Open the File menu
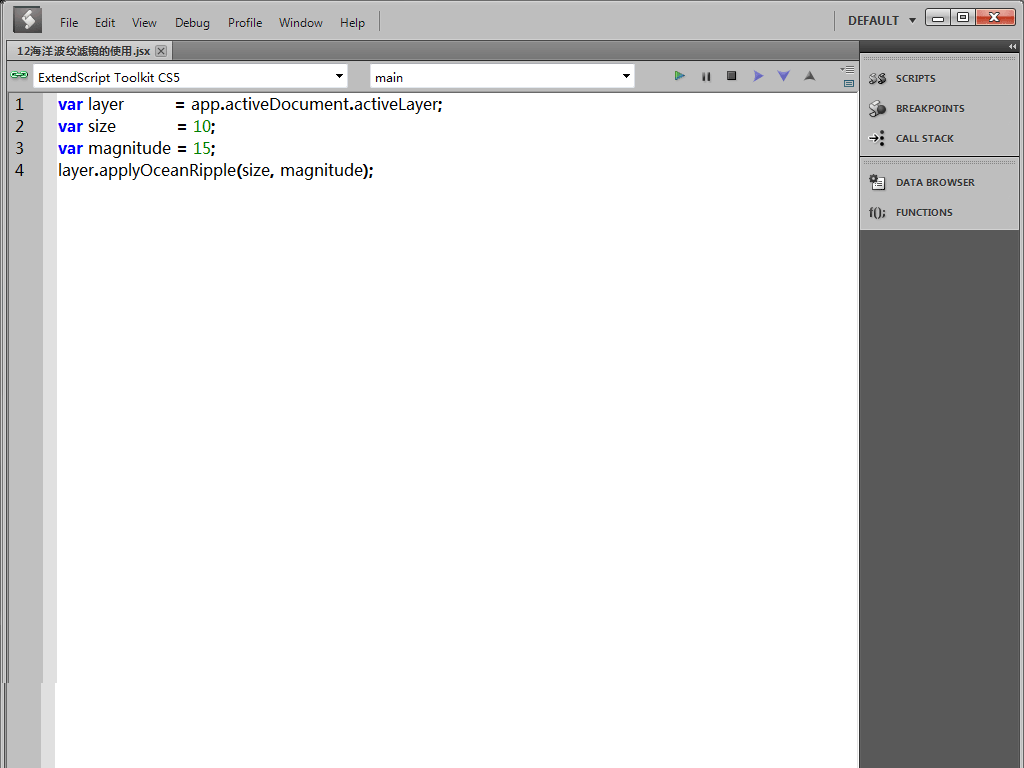The width and height of the screenshot is (1024, 768). [x=69, y=23]
